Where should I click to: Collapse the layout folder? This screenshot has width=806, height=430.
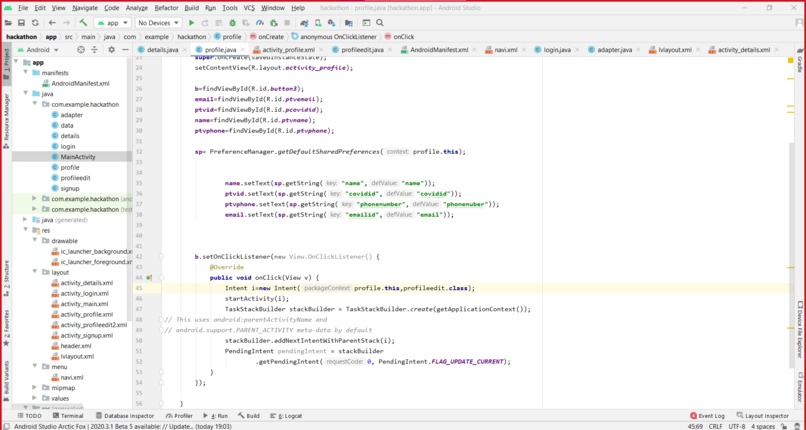34,272
